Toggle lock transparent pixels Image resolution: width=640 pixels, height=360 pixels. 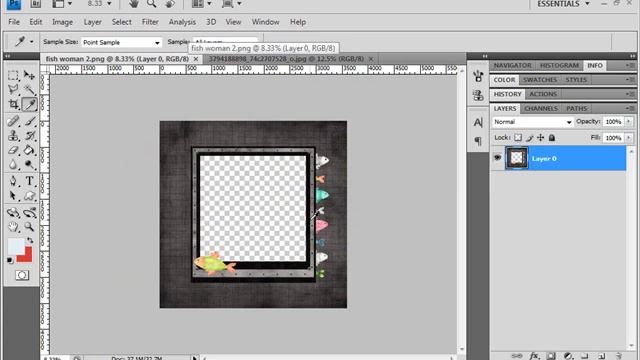[518, 138]
